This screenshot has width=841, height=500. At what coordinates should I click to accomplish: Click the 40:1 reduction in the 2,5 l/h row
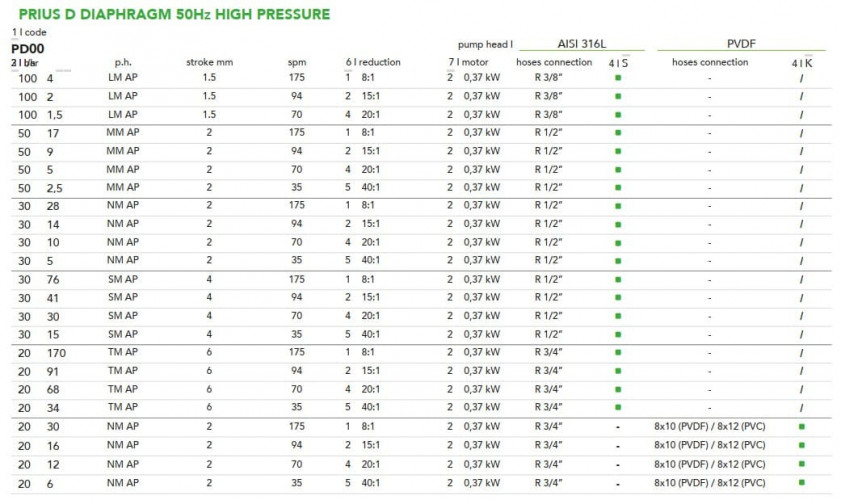370,187
